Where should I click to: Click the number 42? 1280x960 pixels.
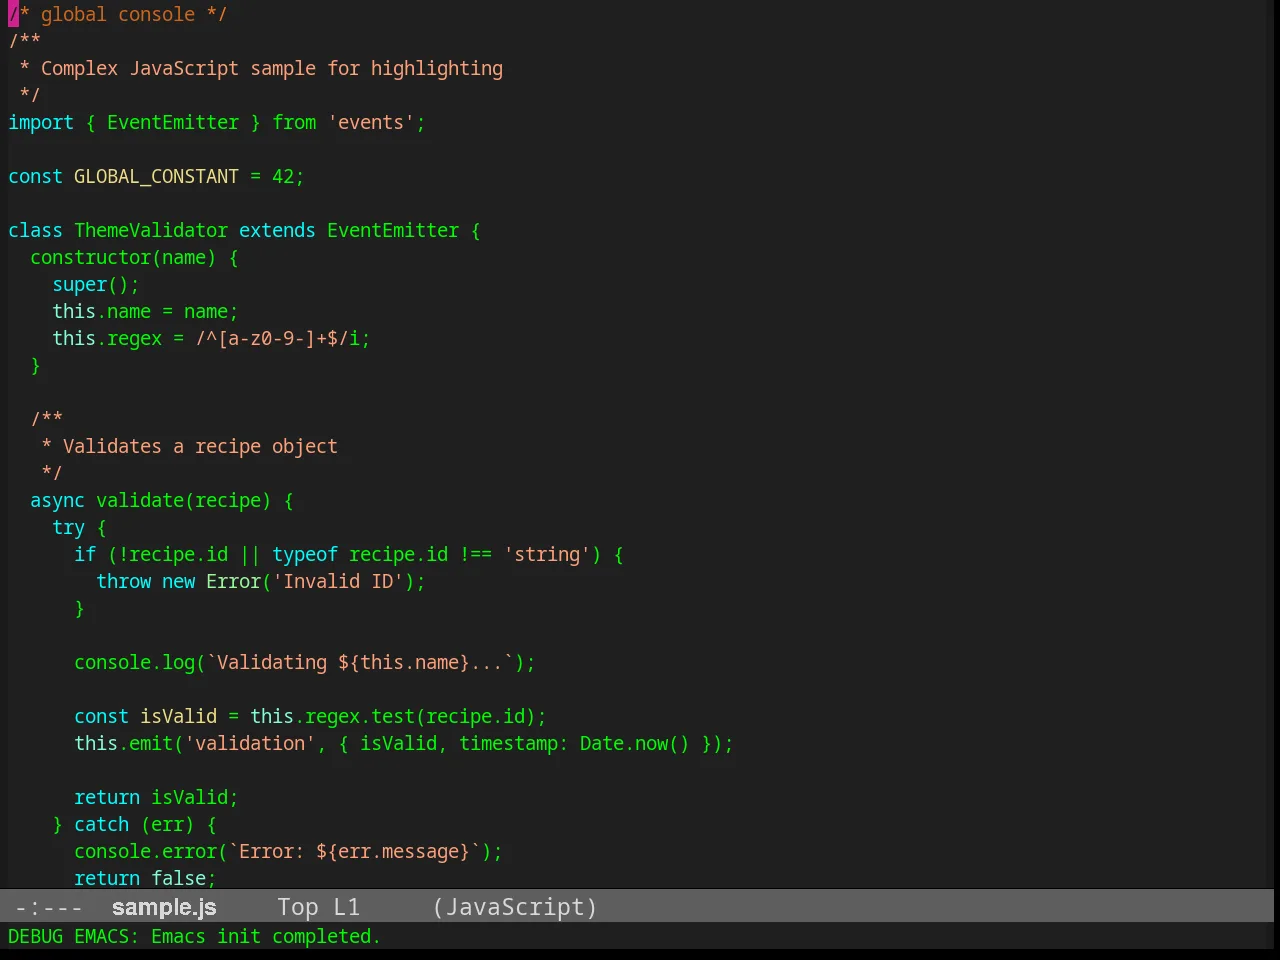(x=283, y=176)
